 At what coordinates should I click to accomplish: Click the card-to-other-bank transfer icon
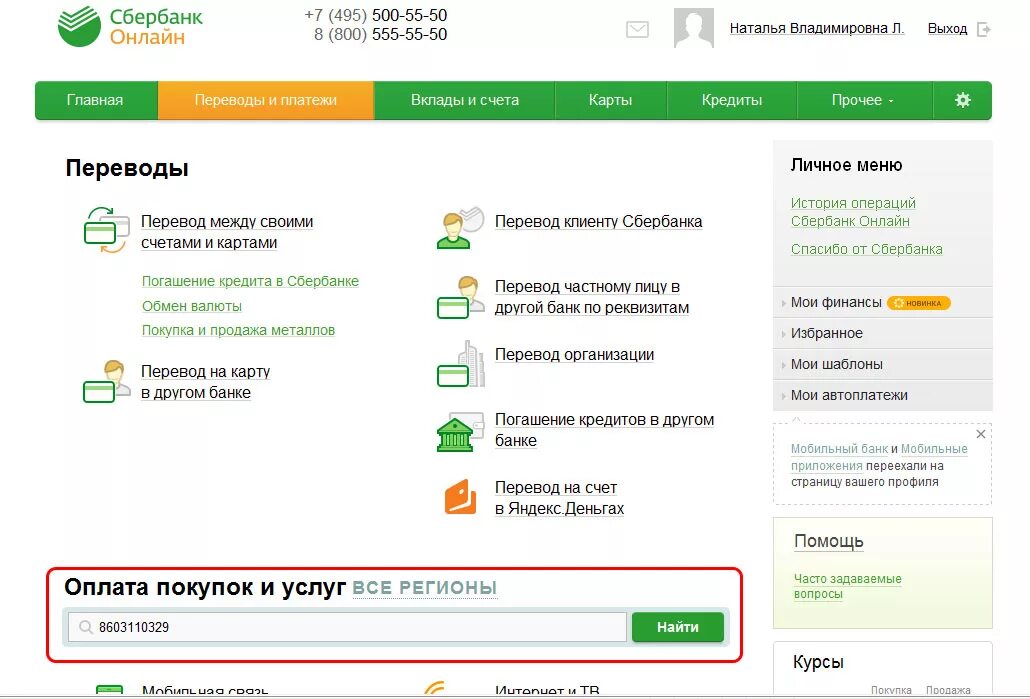coord(106,381)
